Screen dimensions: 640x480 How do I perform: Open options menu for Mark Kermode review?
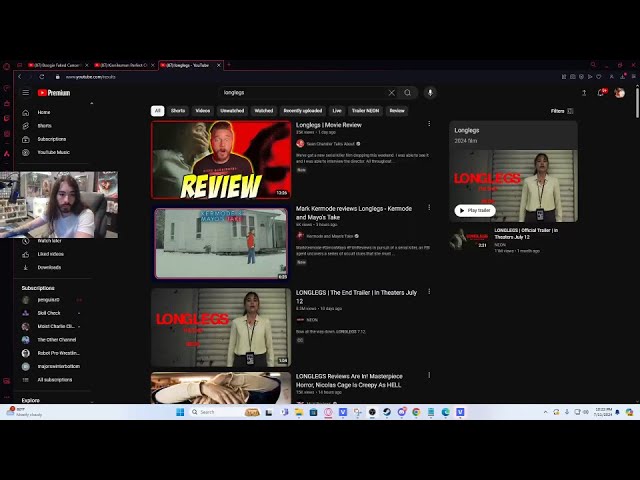click(x=429, y=208)
